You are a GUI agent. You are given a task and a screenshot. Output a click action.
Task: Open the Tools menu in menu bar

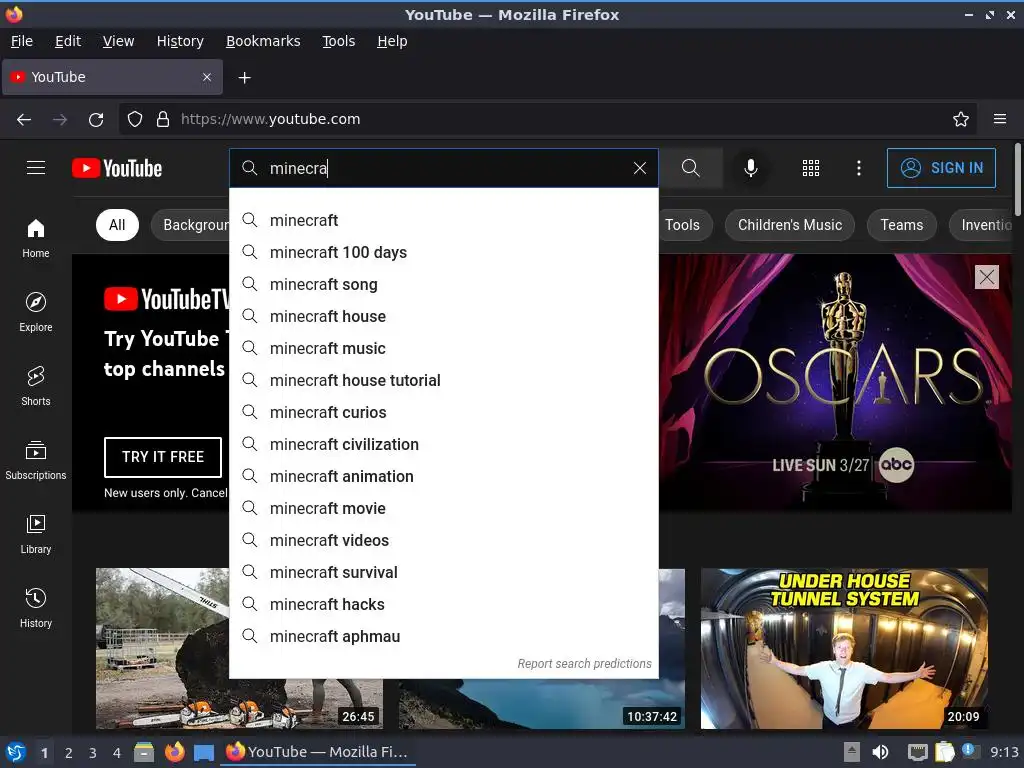coord(338,41)
